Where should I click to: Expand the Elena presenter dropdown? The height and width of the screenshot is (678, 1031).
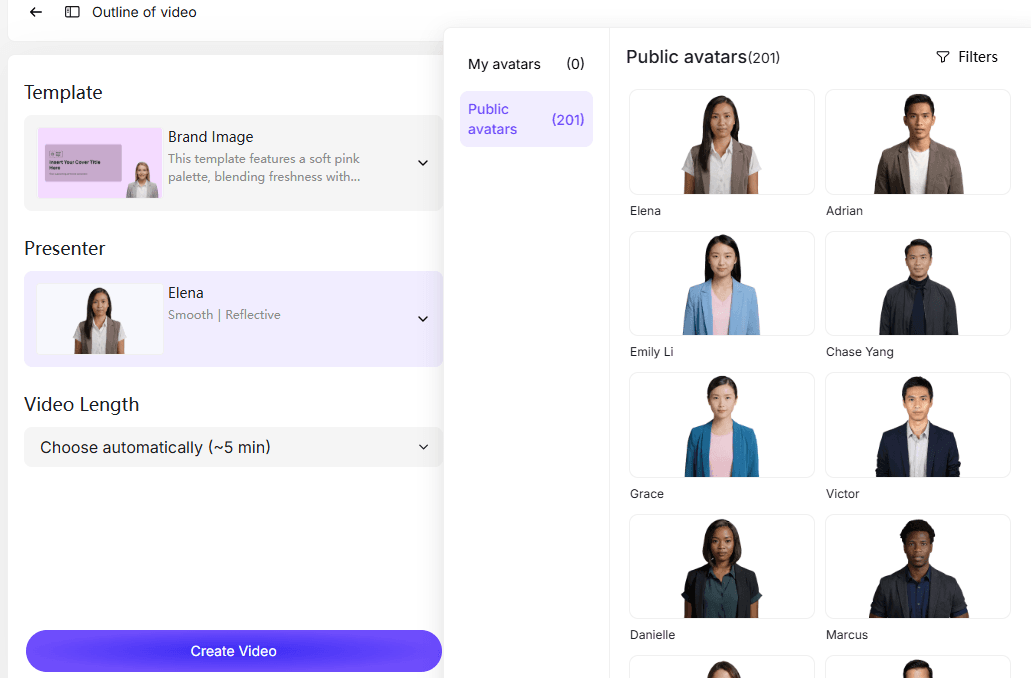pos(423,319)
